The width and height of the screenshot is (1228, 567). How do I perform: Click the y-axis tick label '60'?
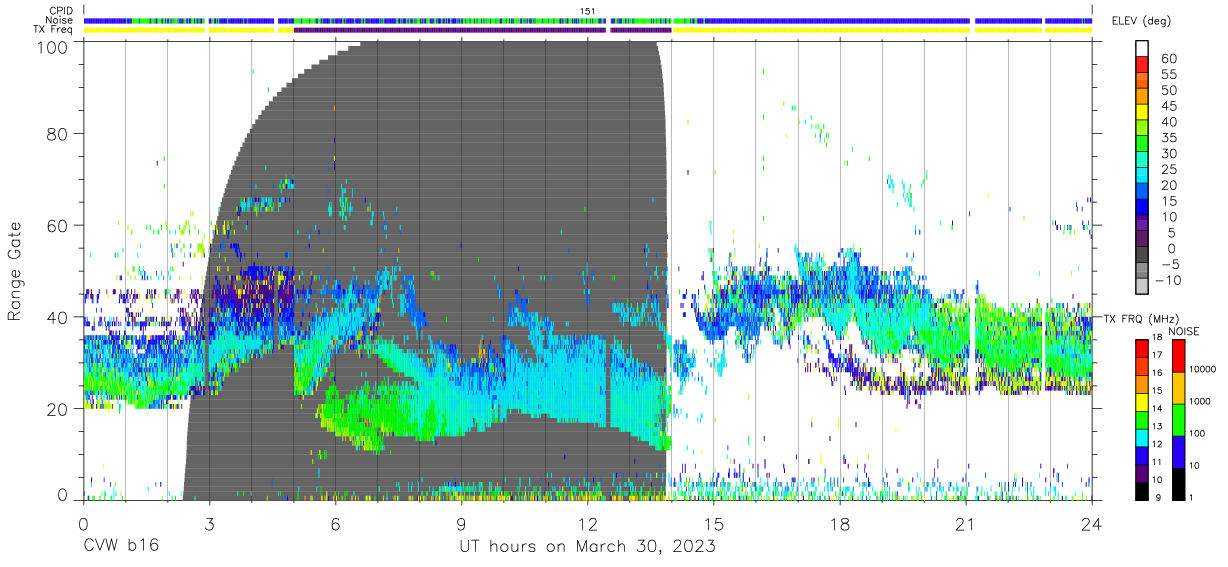tap(57, 226)
